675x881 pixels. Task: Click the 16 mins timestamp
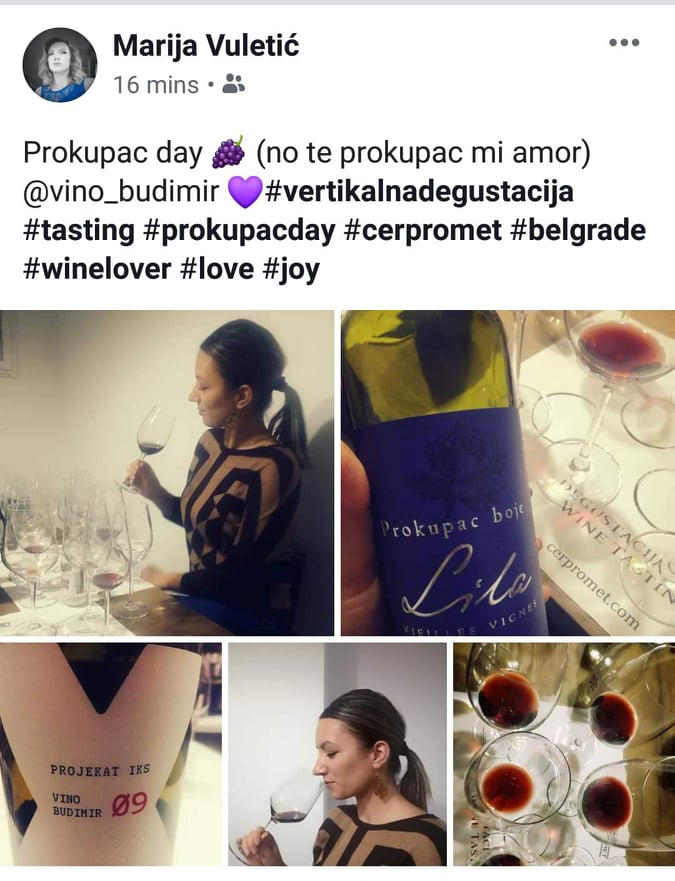tap(156, 85)
